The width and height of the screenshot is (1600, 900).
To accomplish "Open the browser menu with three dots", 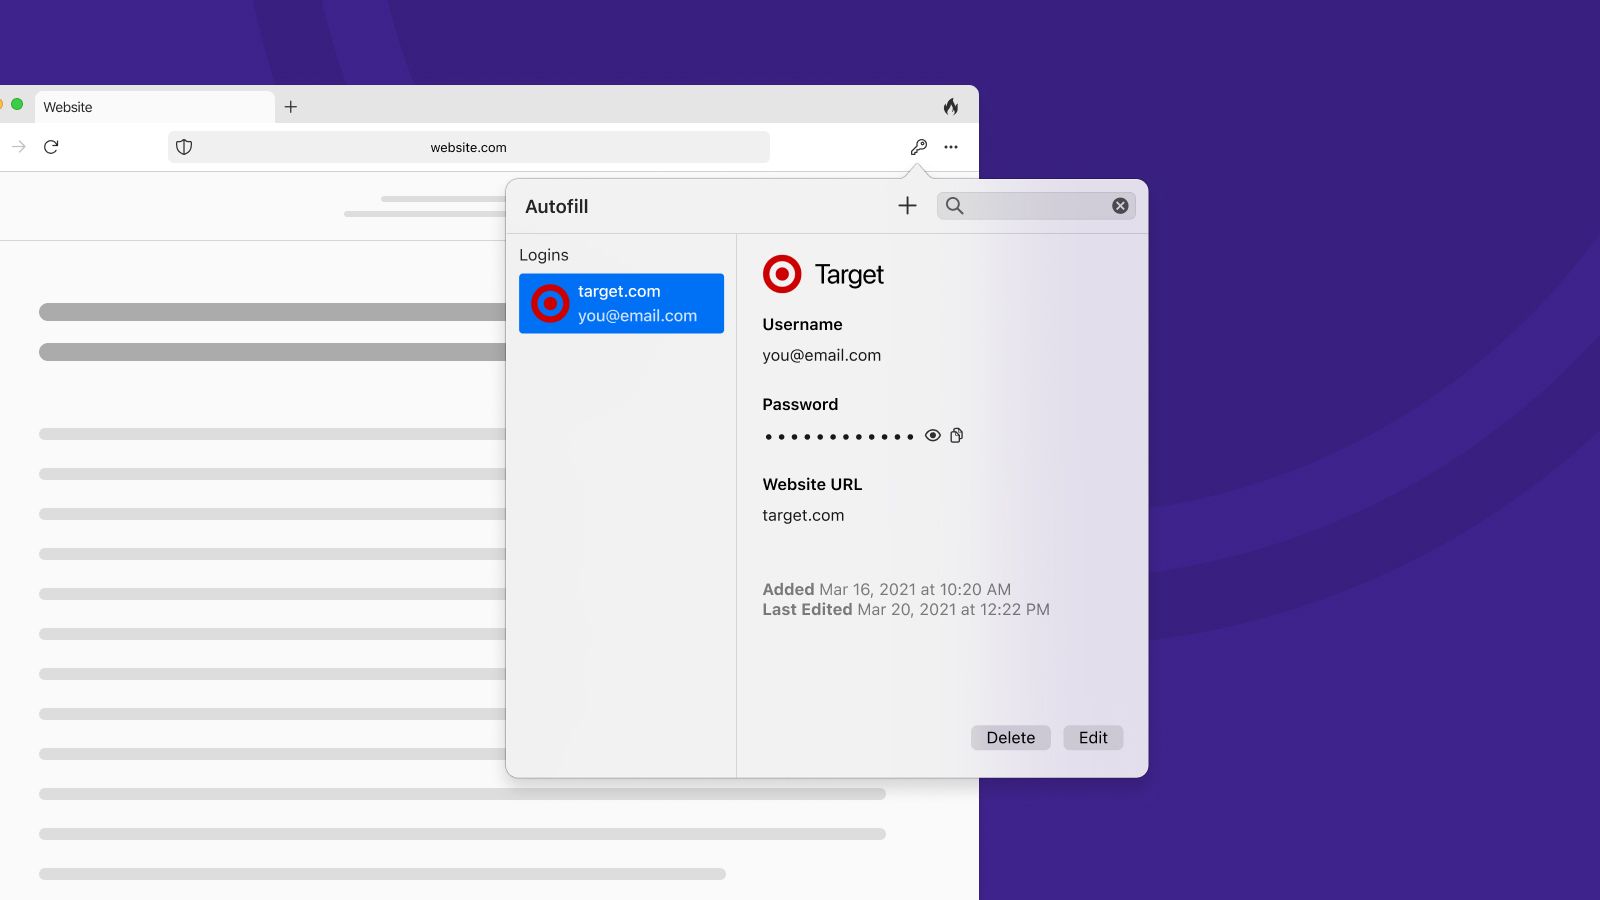I will pyautogui.click(x=951, y=146).
